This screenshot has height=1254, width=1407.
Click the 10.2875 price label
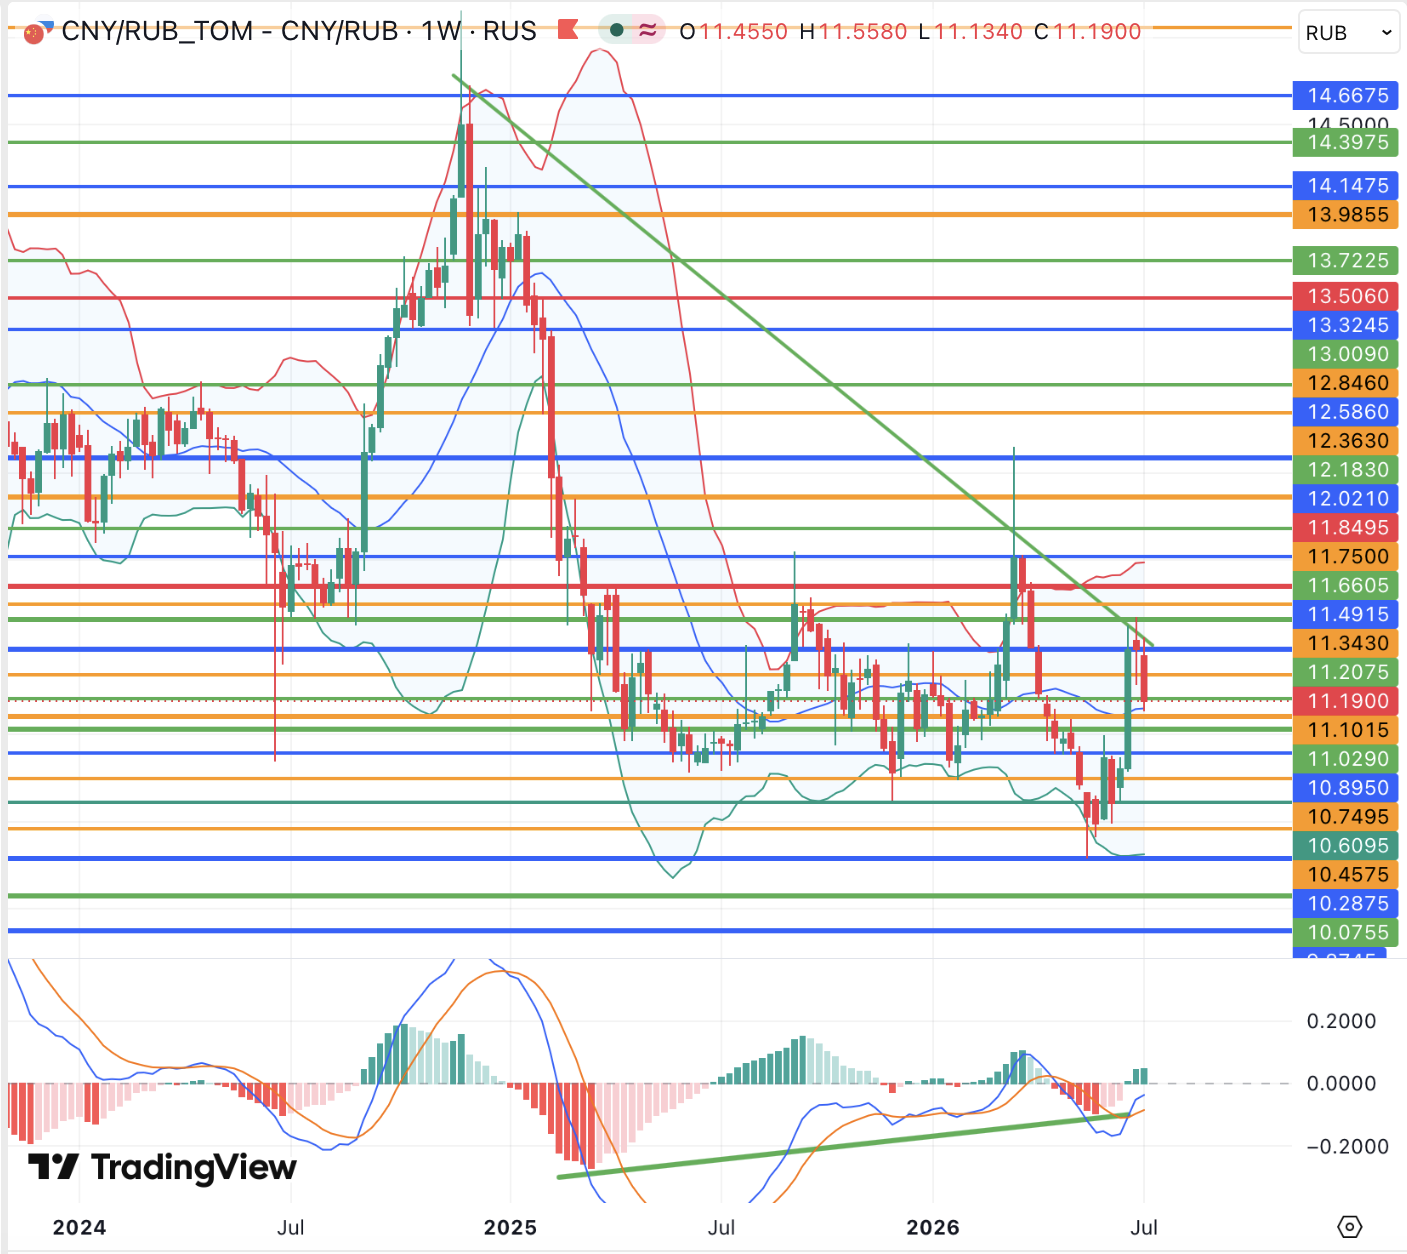(x=1346, y=905)
